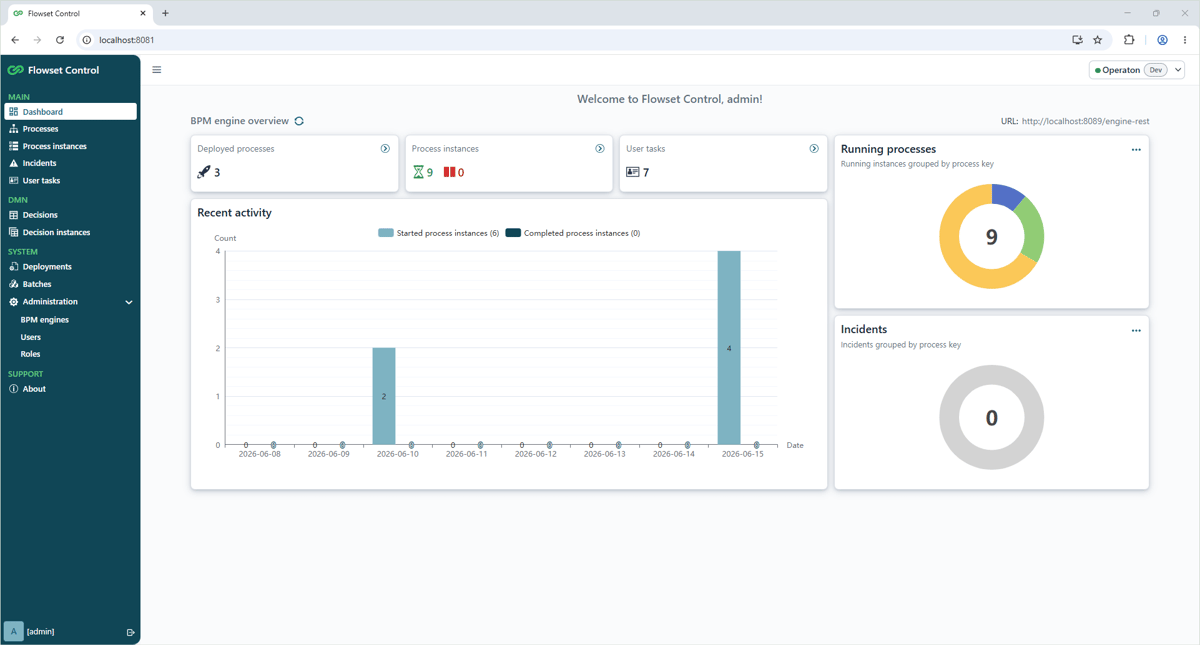Reload the page in browser
1200x645 pixels.
[x=60, y=40]
